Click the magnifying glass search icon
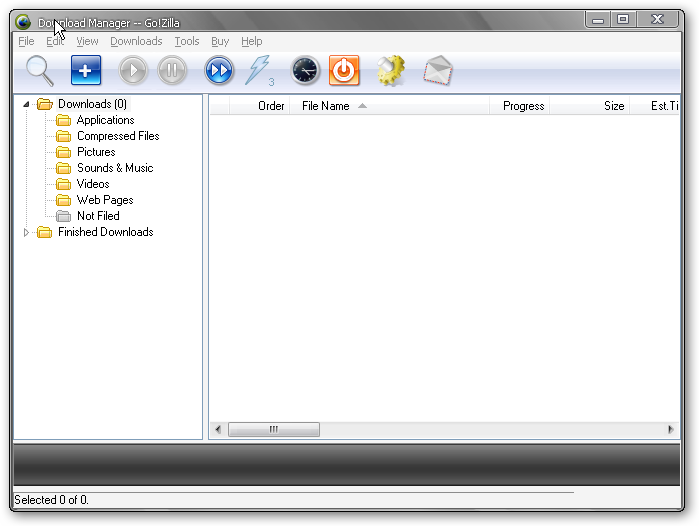Screen dimensions: 699x526 (x=40, y=71)
